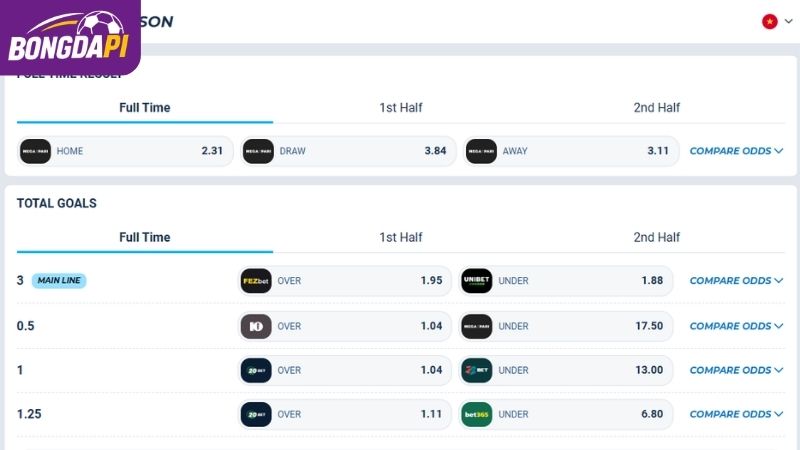800x450 pixels.
Task: Switch to 2nd Half tab in Total Goals
Action: (657, 237)
